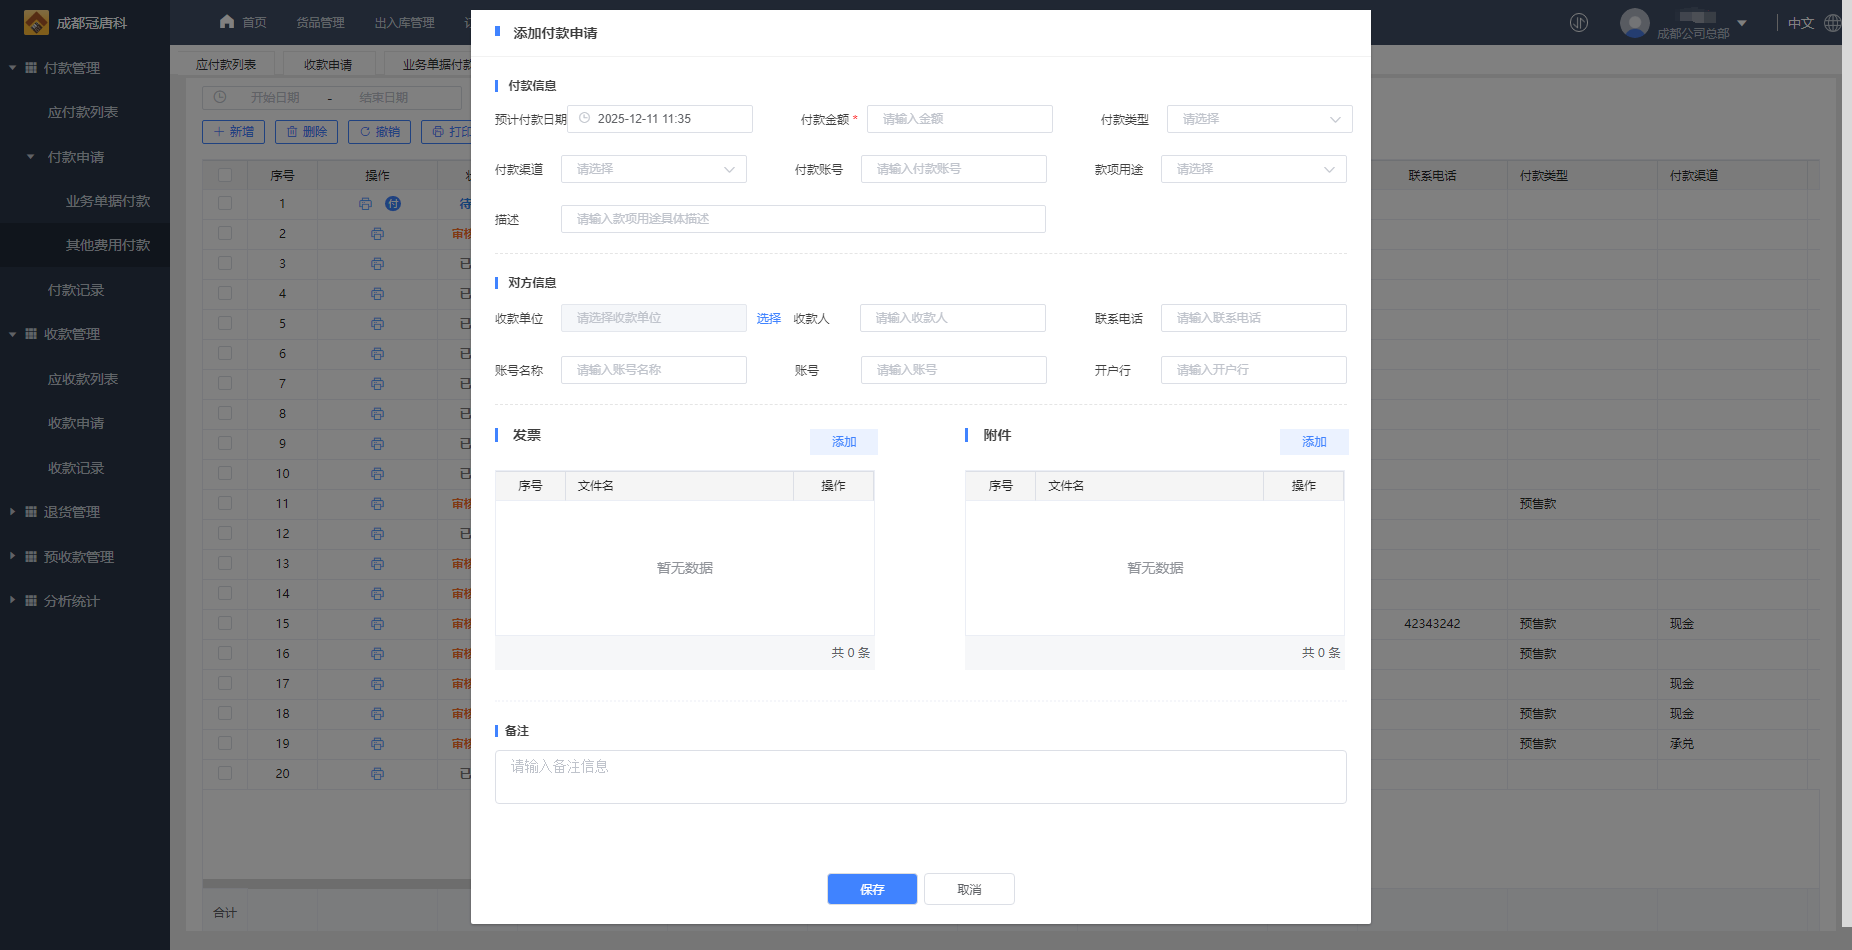Click the print icon in row 12

[x=377, y=534]
